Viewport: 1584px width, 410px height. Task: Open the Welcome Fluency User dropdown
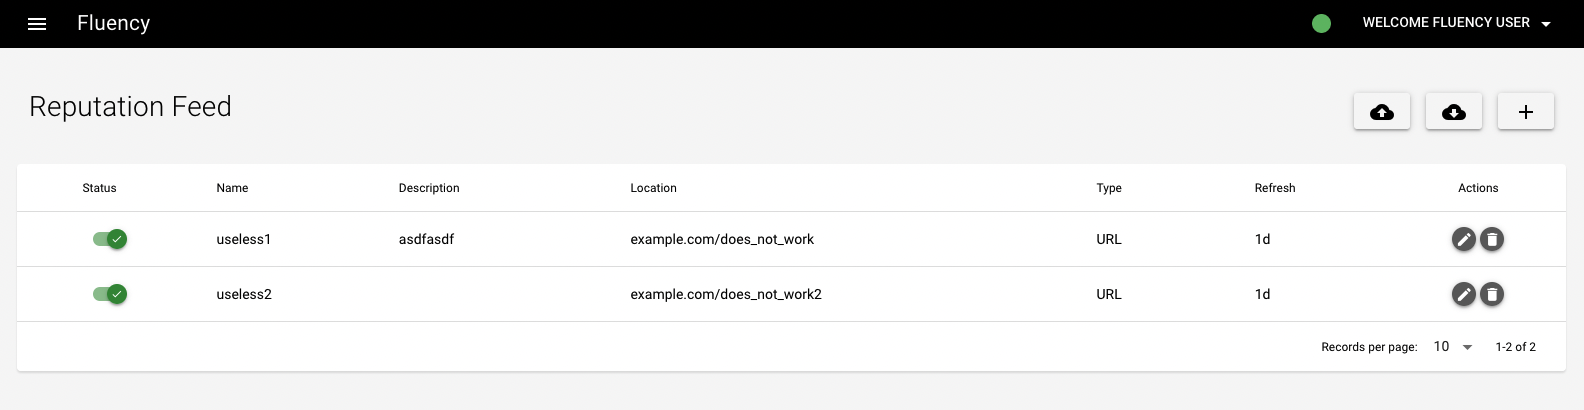point(1456,23)
